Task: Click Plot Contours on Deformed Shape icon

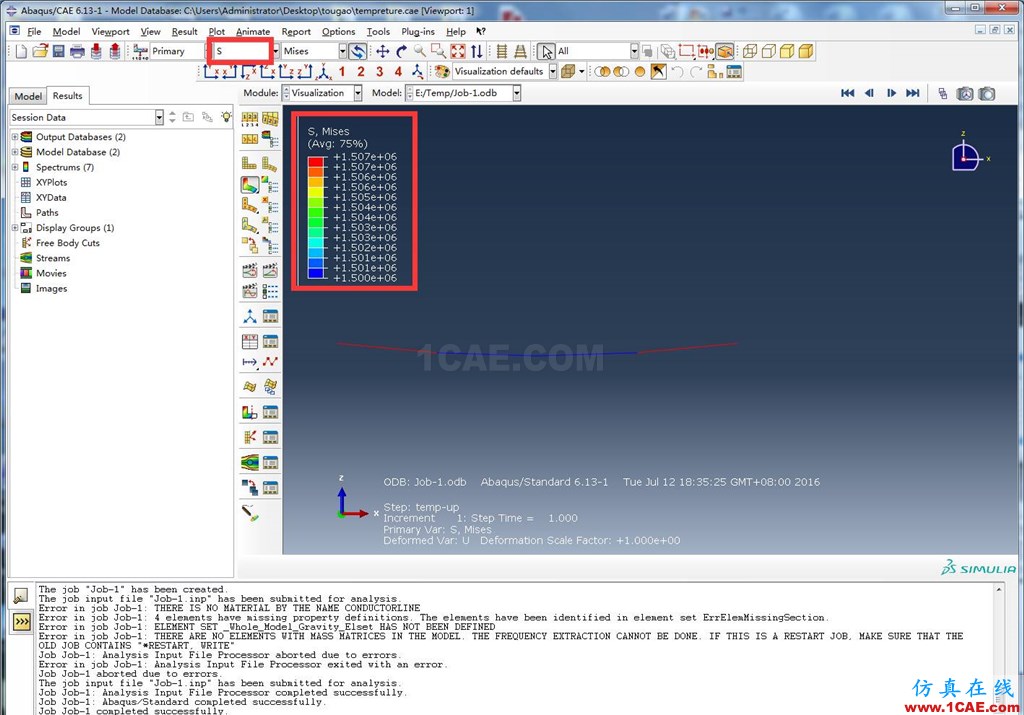Action: click(x=249, y=185)
